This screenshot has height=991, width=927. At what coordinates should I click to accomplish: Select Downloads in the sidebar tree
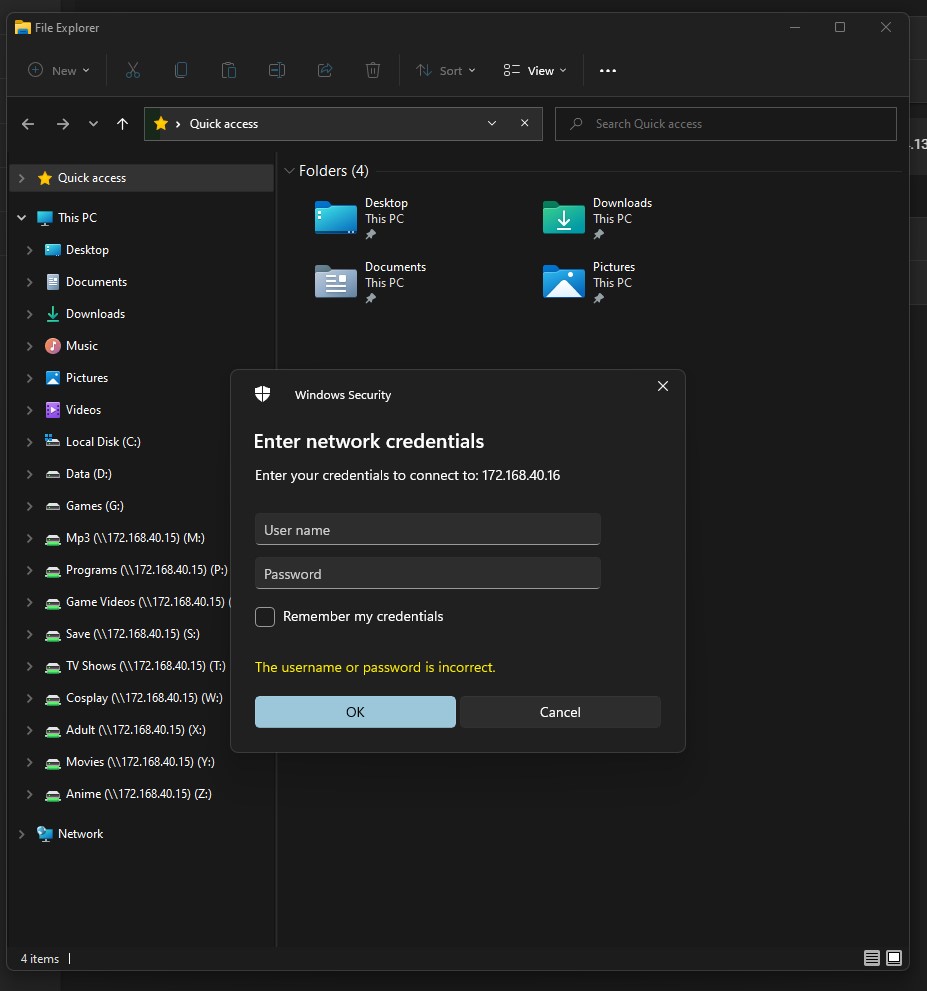tap(95, 313)
